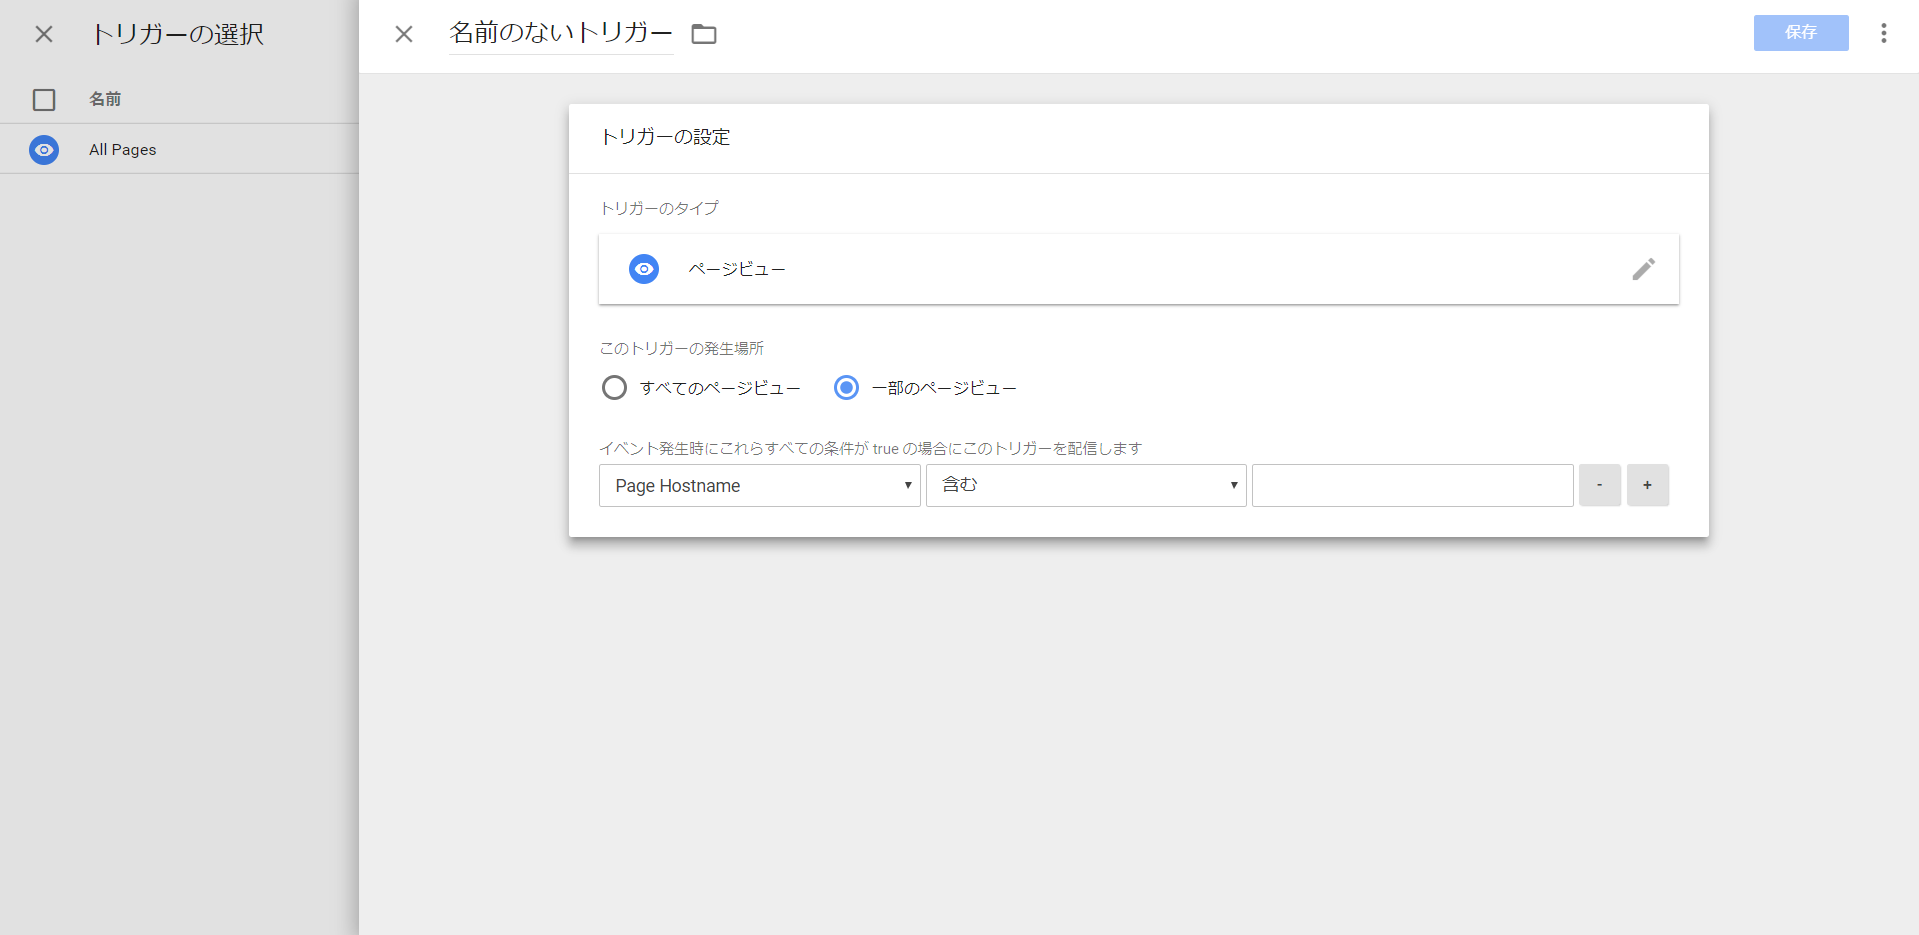This screenshot has height=935, width=1919.
Task: Click the トリガーの設定 card heading
Action: coord(665,137)
